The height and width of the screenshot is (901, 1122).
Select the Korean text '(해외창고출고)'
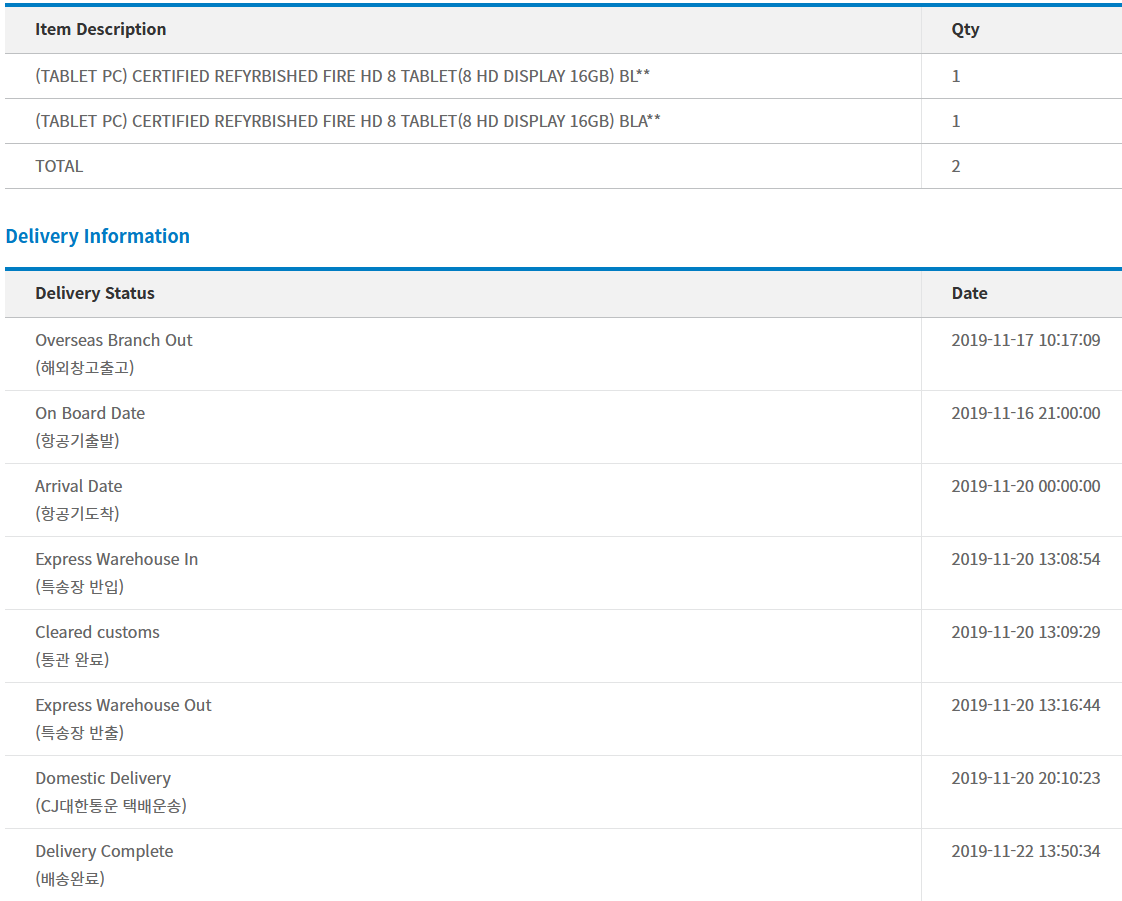(84, 368)
